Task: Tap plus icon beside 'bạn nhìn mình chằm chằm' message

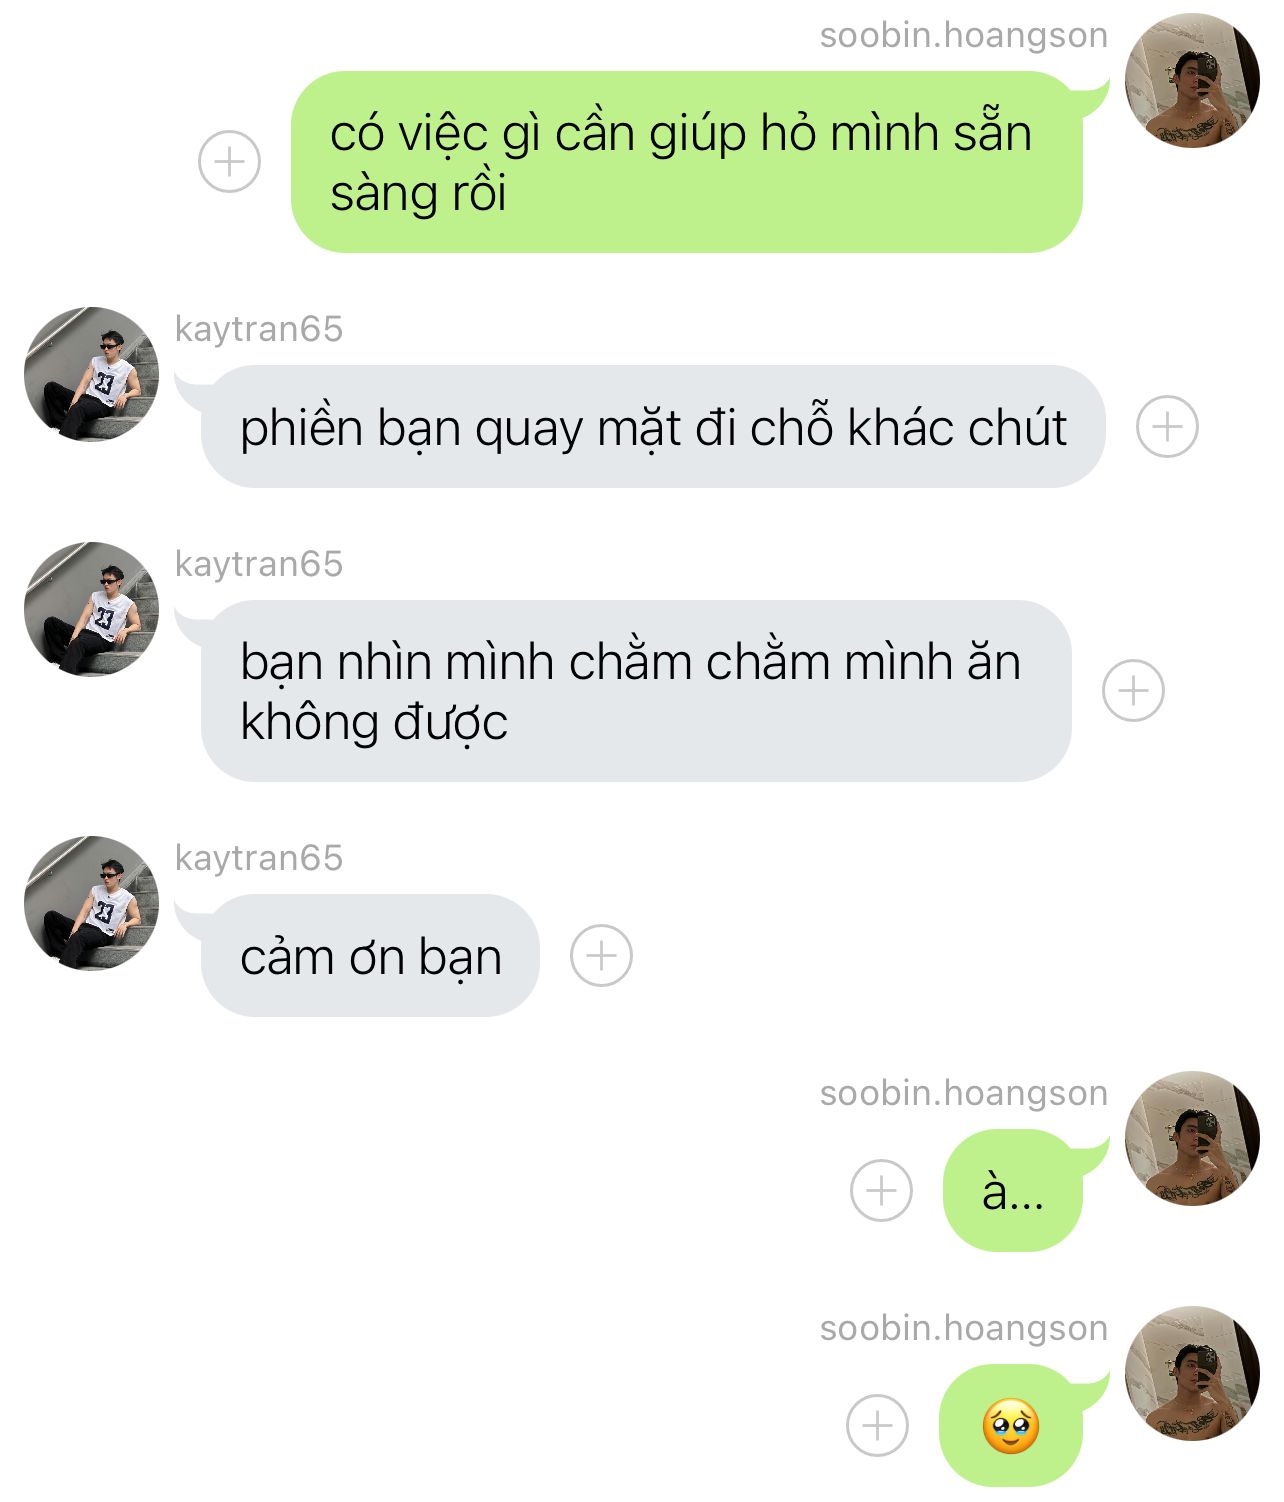Action: pos(1133,691)
